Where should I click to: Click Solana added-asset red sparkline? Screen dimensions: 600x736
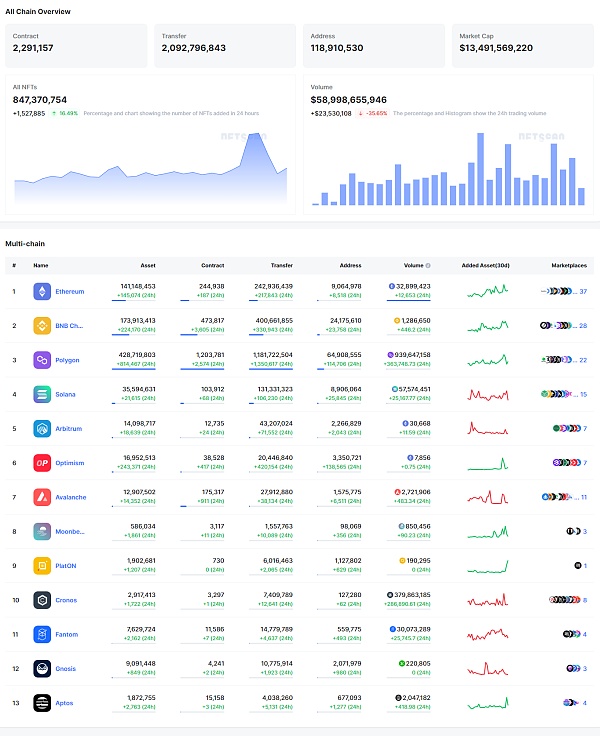[488, 394]
